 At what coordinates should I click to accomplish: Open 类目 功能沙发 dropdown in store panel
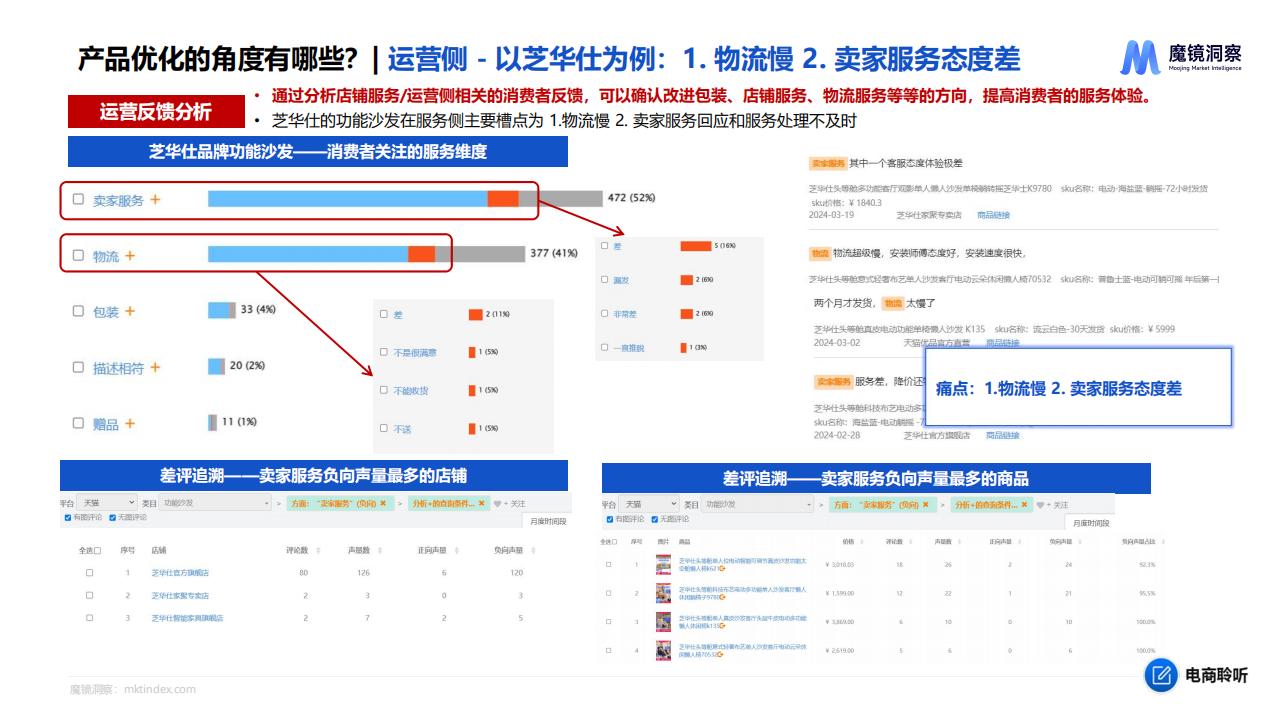point(215,503)
